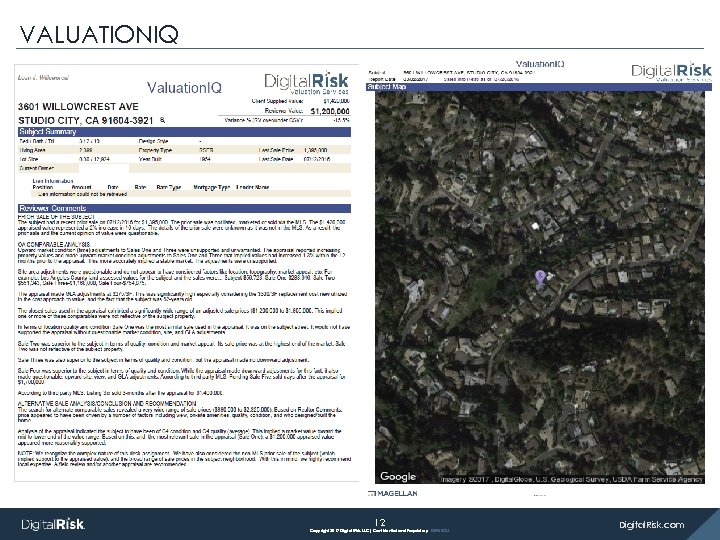Click the 'ALTERNATIVE SALE ANALYSIS' heading
Image resolution: width=720 pixels, height=540 pixels.
pos(107,403)
